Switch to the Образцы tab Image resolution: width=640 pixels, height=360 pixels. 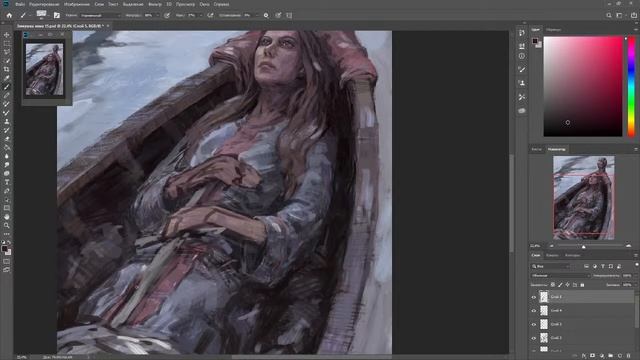553,30
